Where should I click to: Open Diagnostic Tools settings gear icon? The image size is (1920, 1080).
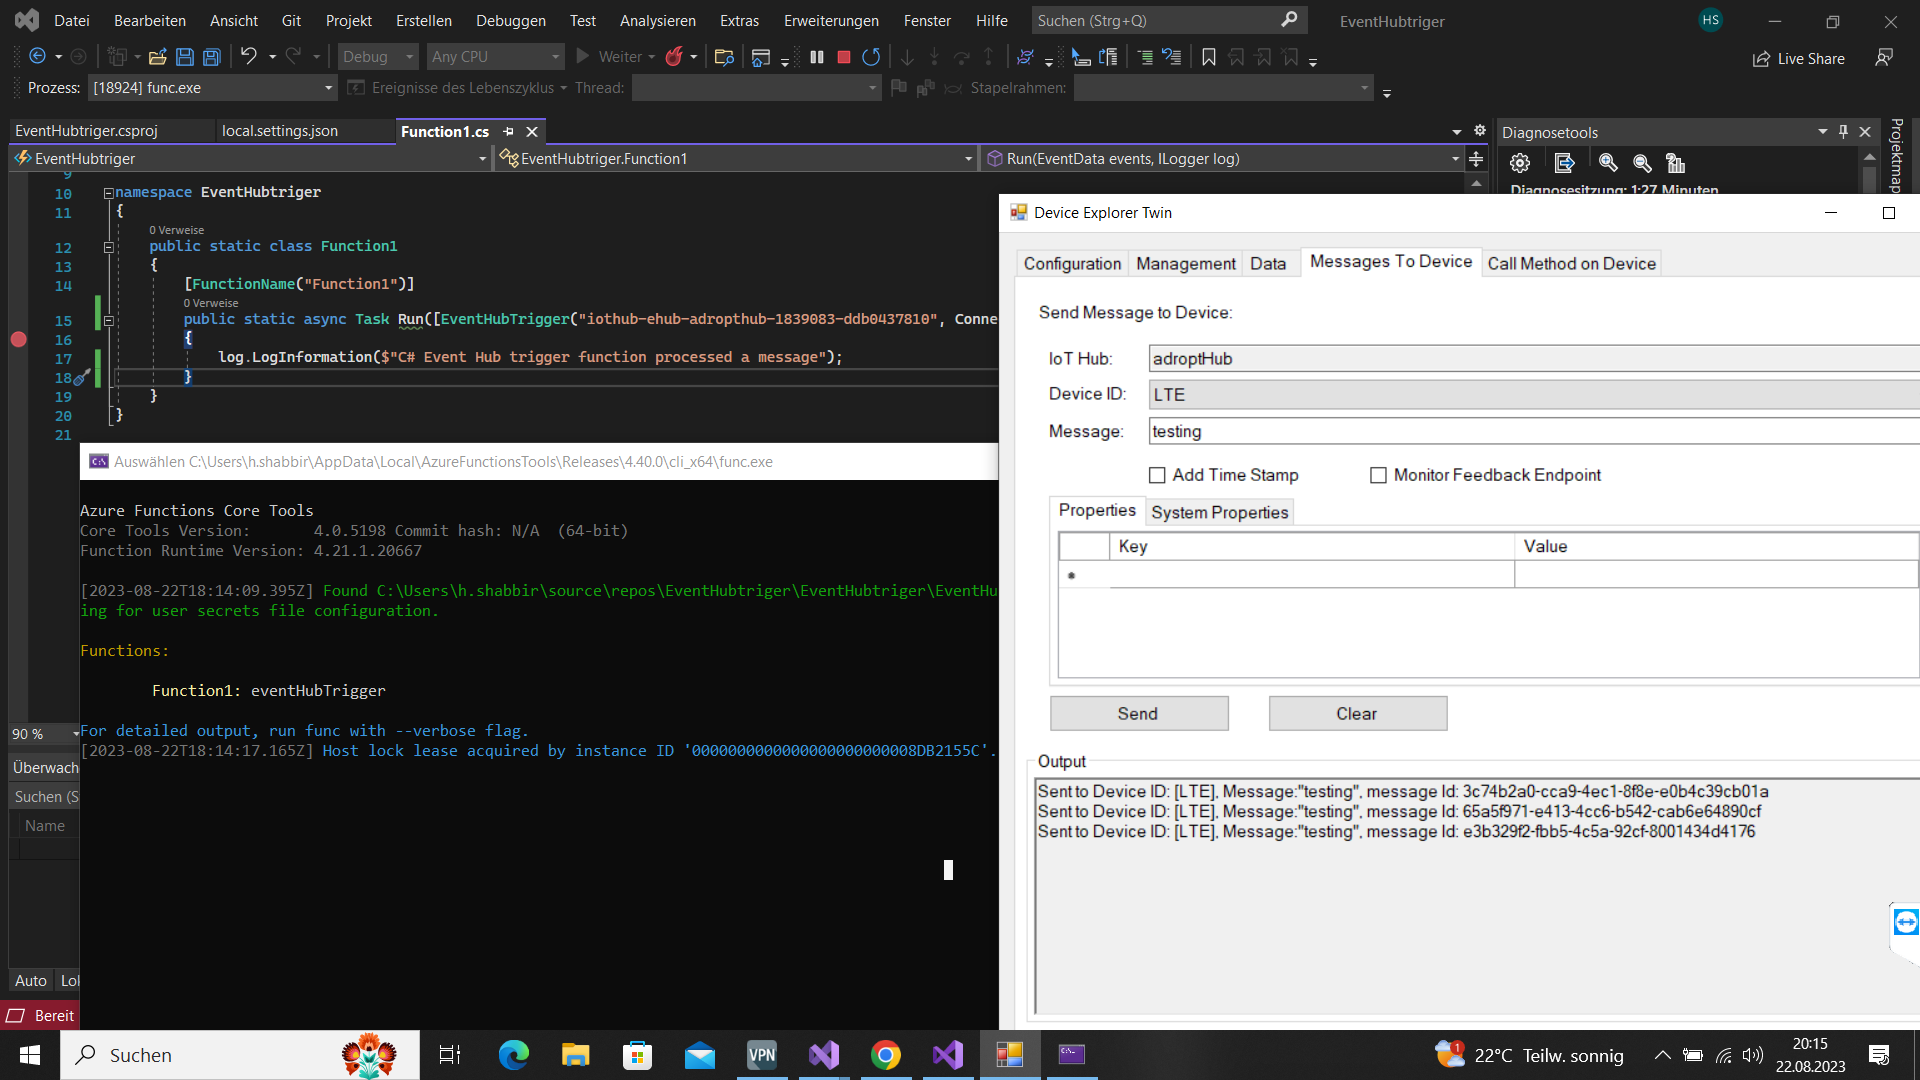point(1520,163)
